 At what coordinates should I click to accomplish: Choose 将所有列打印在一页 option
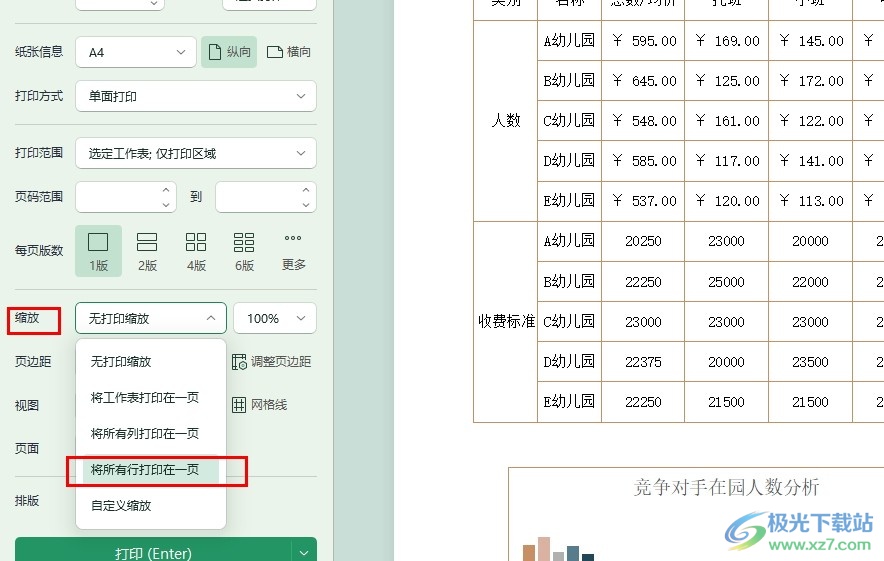click(x=151, y=434)
